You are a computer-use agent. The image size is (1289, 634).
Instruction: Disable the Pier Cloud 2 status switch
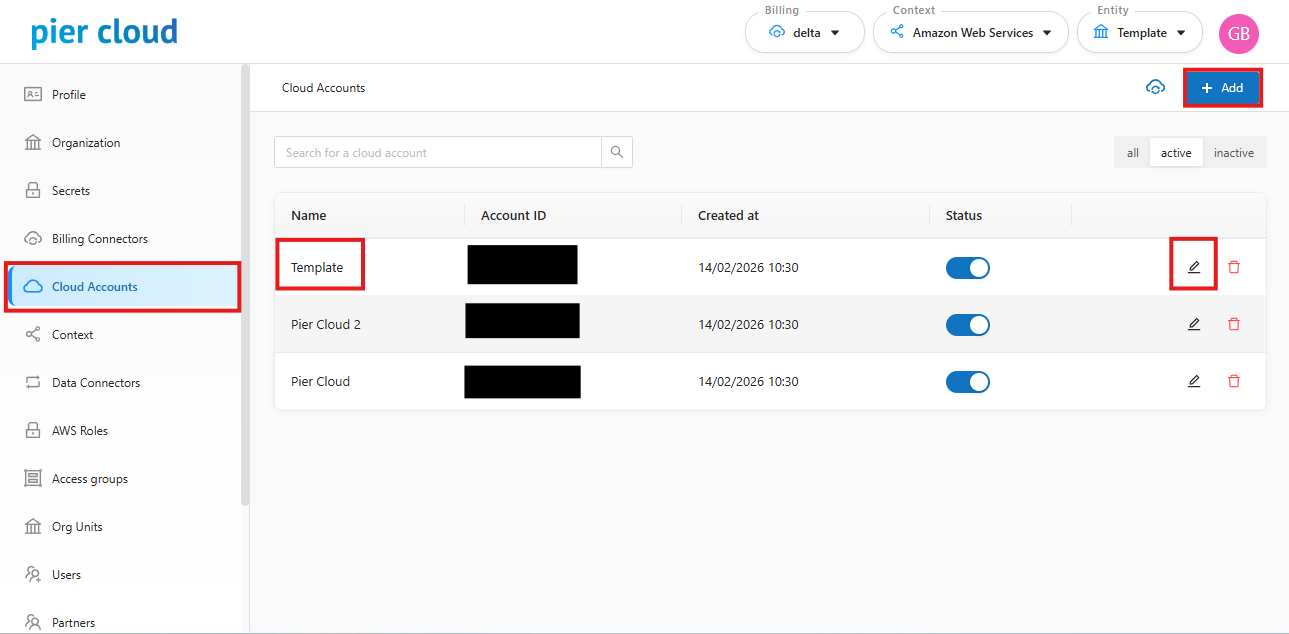pyautogui.click(x=967, y=324)
